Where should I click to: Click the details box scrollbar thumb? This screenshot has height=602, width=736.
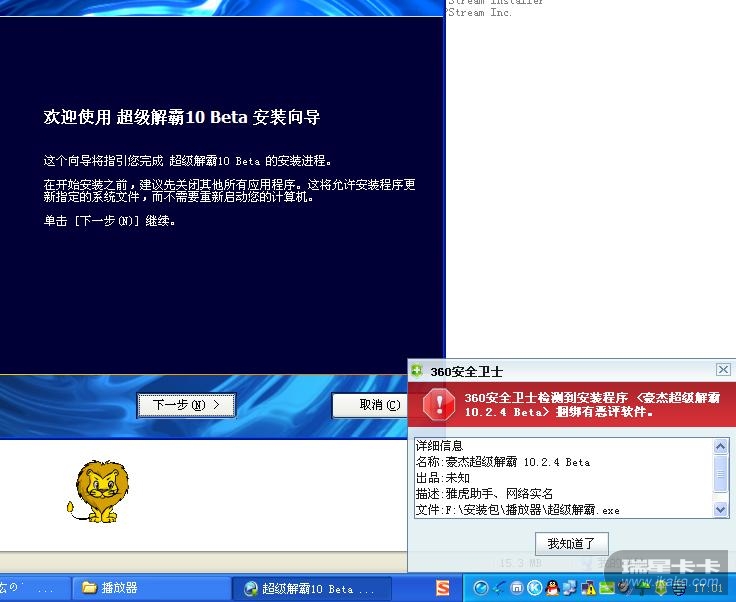721,474
